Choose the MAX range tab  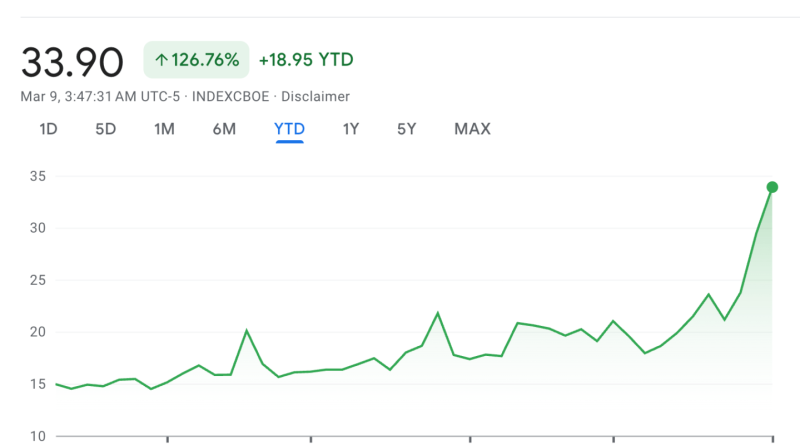point(472,129)
